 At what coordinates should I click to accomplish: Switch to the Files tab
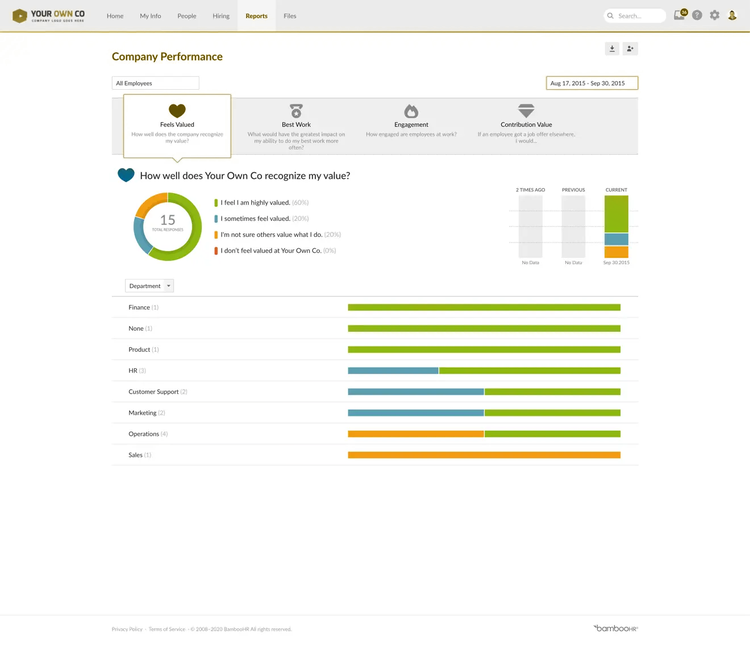[x=290, y=16]
